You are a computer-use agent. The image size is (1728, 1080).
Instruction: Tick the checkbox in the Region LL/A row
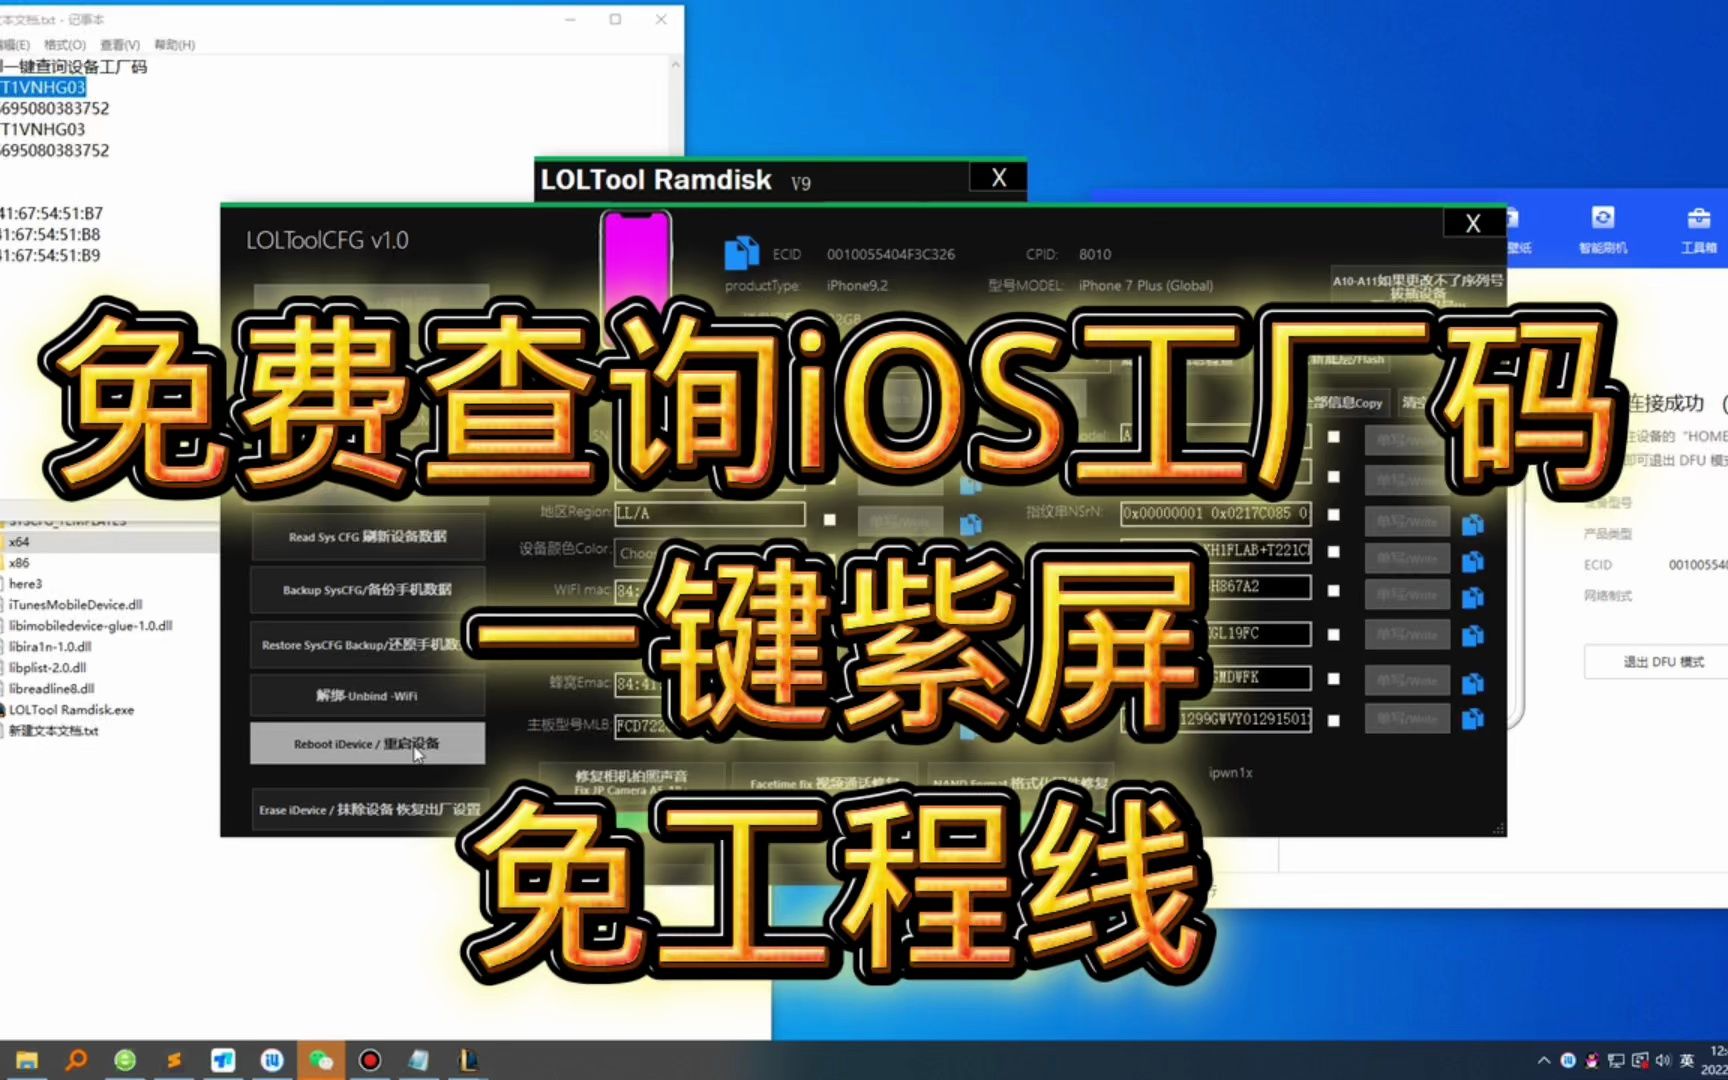[829, 519]
